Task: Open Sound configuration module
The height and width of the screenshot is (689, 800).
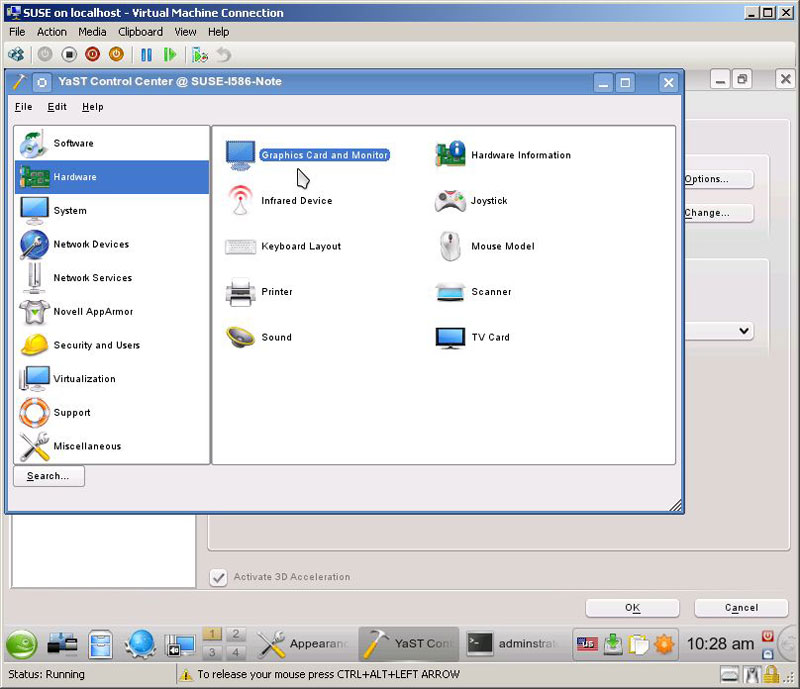Action: coord(259,337)
